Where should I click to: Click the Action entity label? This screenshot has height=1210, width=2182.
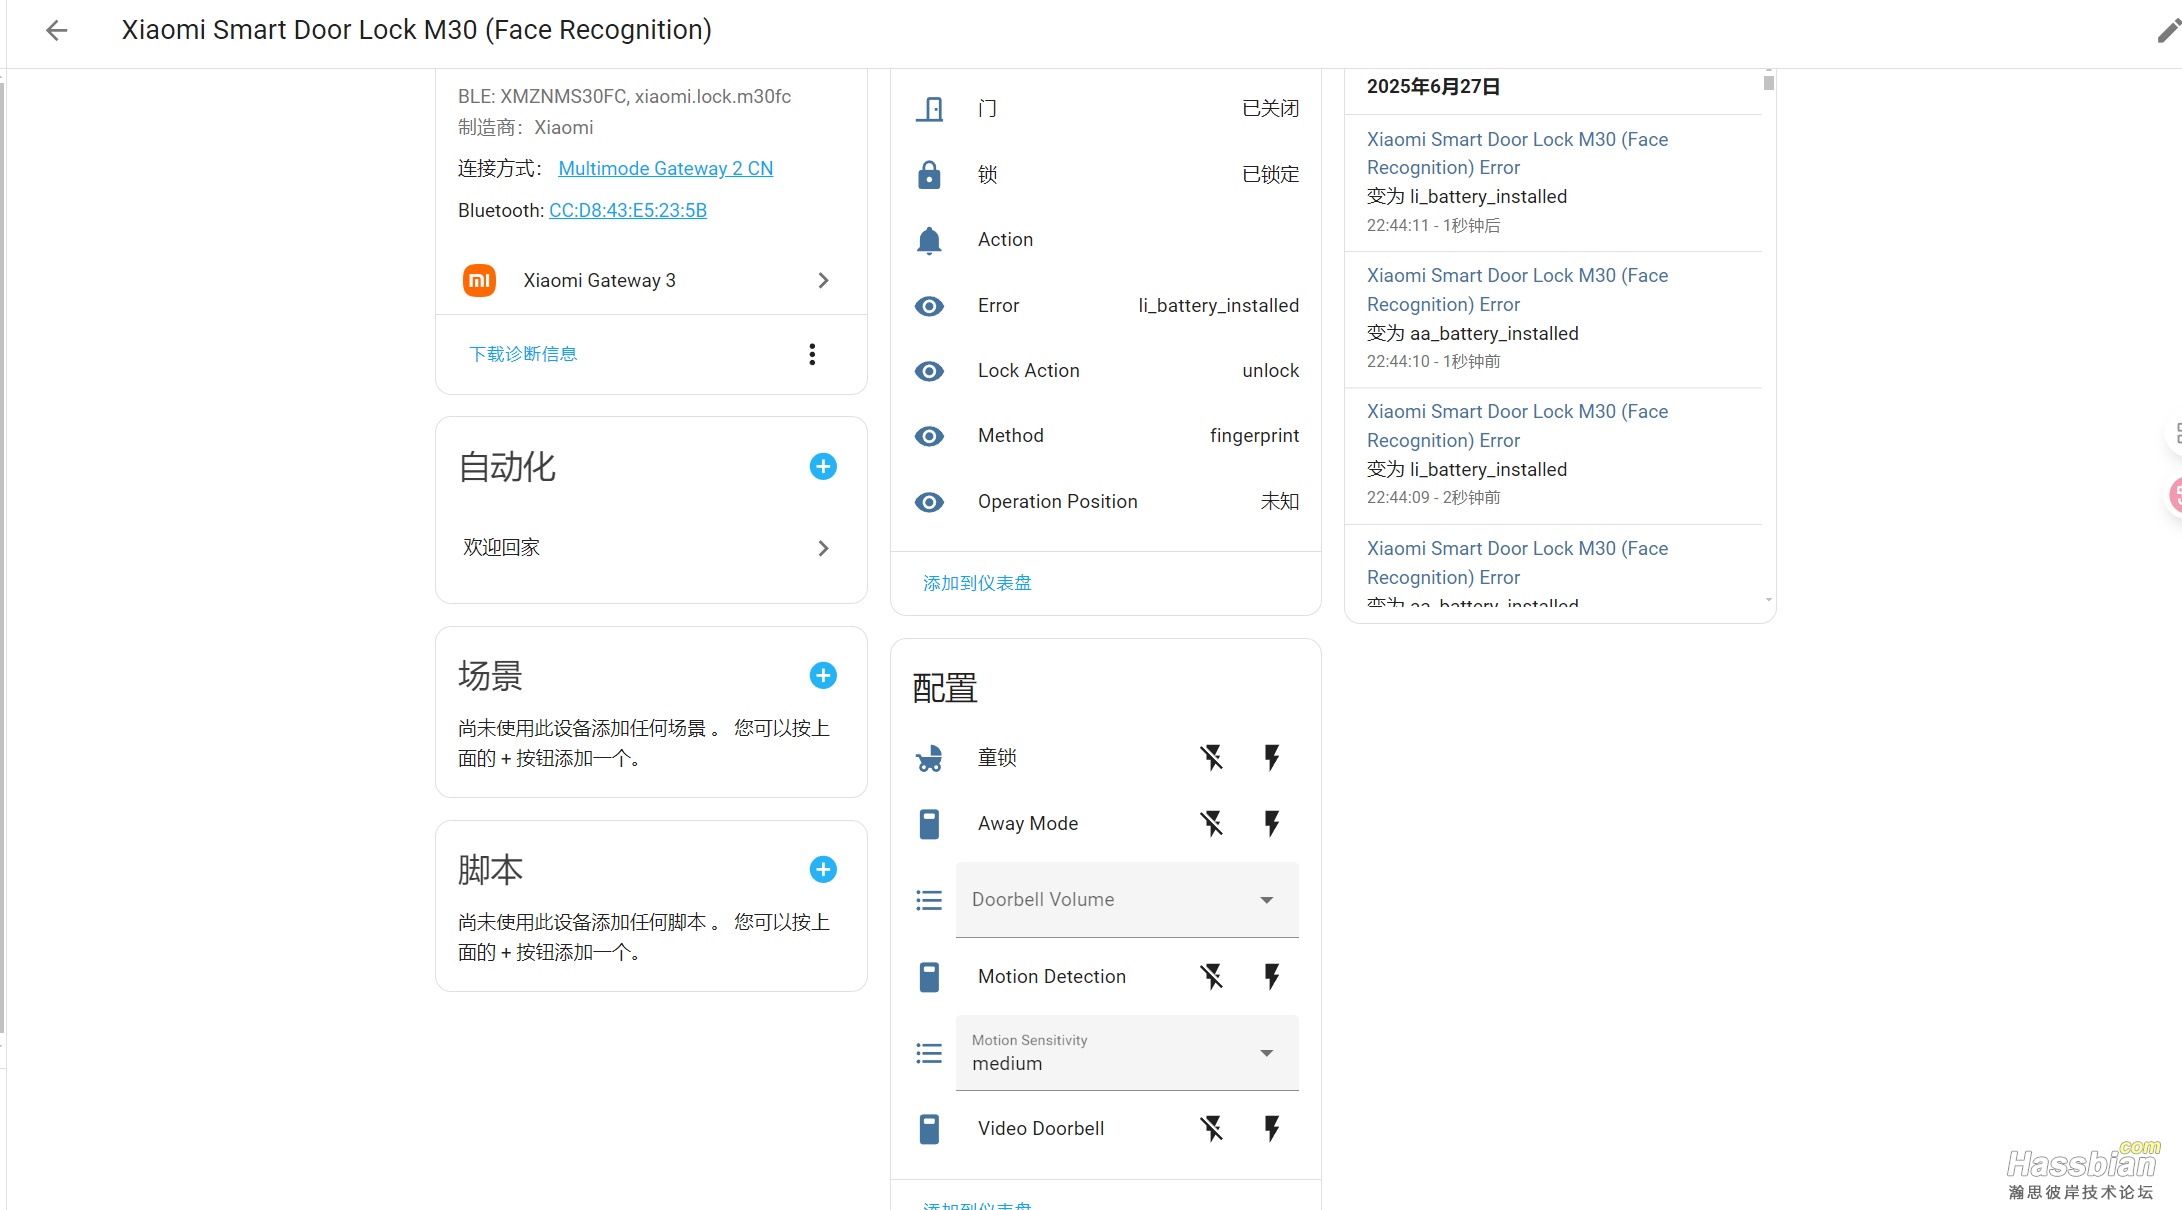pyautogui.click(x=1005, y=240)
